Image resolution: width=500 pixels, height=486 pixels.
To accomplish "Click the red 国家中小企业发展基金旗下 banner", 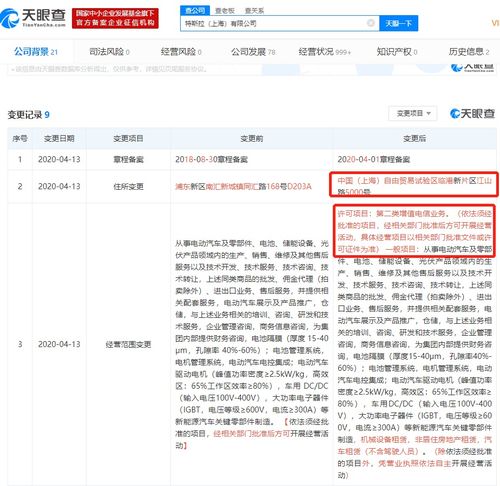I will (115, 18).
